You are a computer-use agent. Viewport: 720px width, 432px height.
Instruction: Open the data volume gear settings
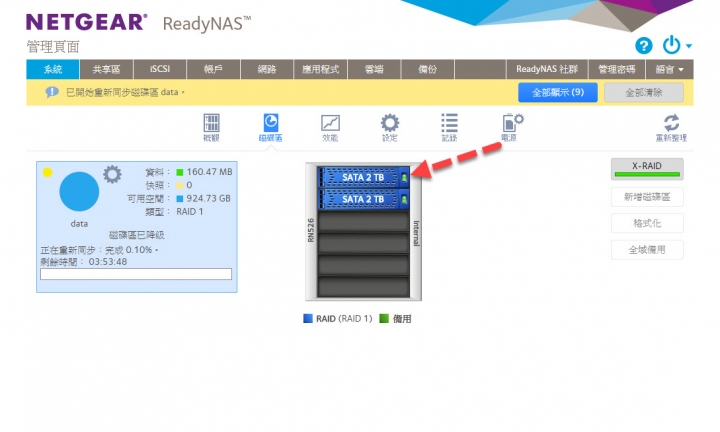(x=112, y=174)
